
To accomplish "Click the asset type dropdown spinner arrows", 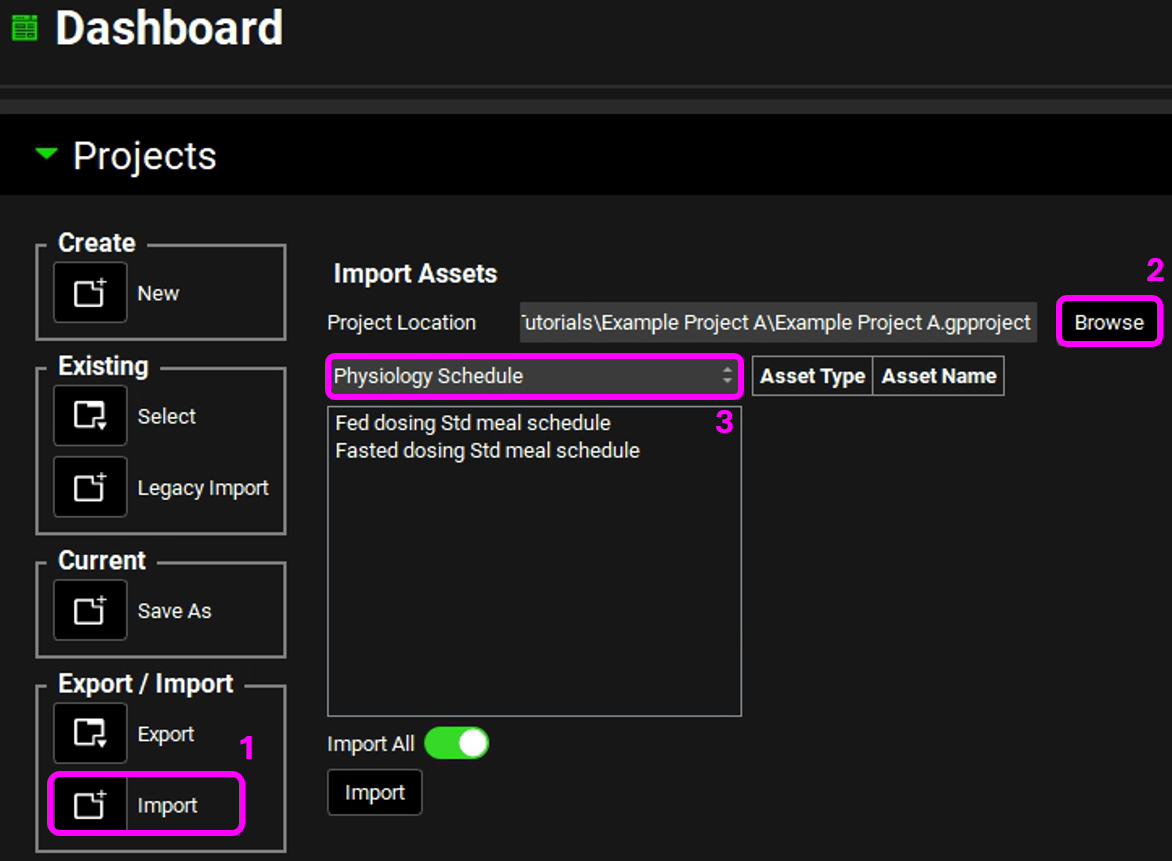I will coord(727,376).
